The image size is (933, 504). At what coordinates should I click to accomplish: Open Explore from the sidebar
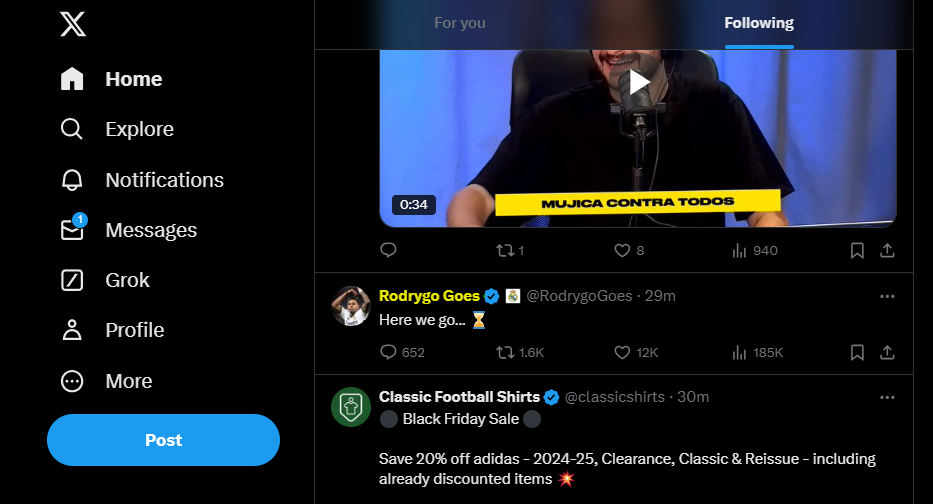pos(116,129)
